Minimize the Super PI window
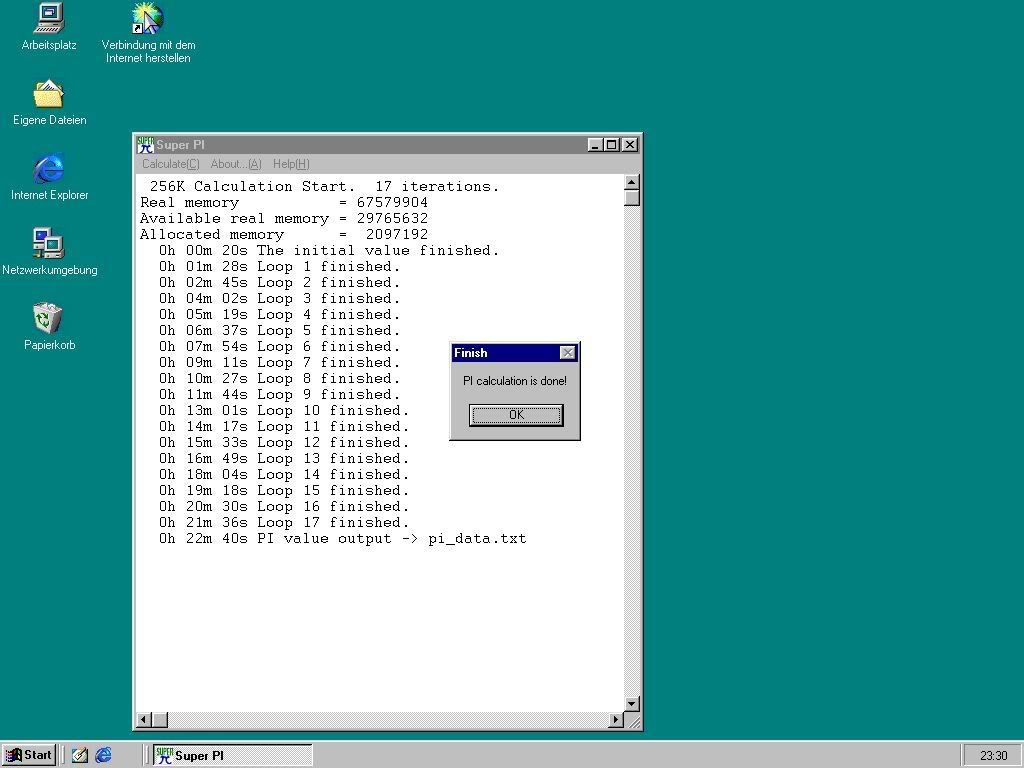This screenshot has width=1024, height=768. click(x=594, y=145)
